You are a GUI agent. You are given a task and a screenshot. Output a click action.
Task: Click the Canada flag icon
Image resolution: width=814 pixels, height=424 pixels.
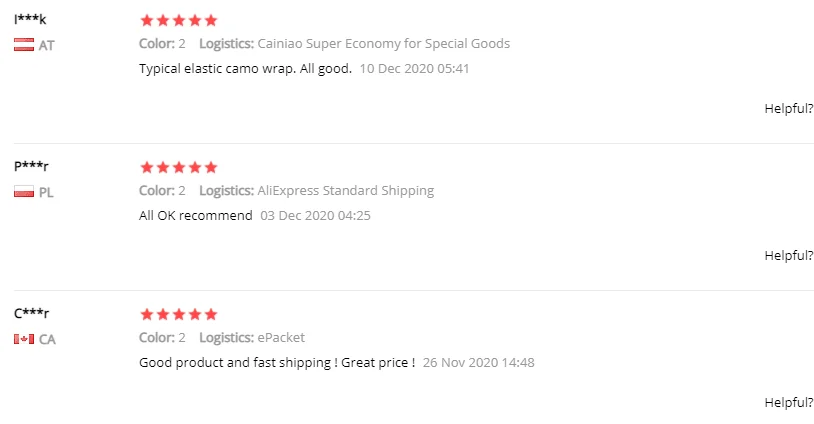tap(24, 339)
